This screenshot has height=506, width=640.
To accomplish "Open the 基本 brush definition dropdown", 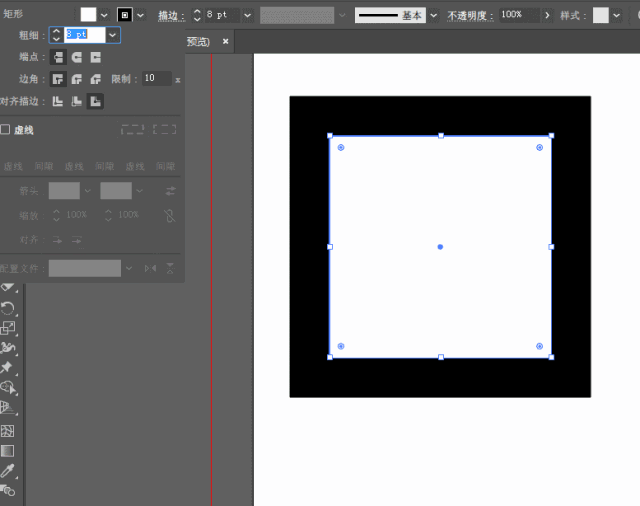I will pos(433,16).
